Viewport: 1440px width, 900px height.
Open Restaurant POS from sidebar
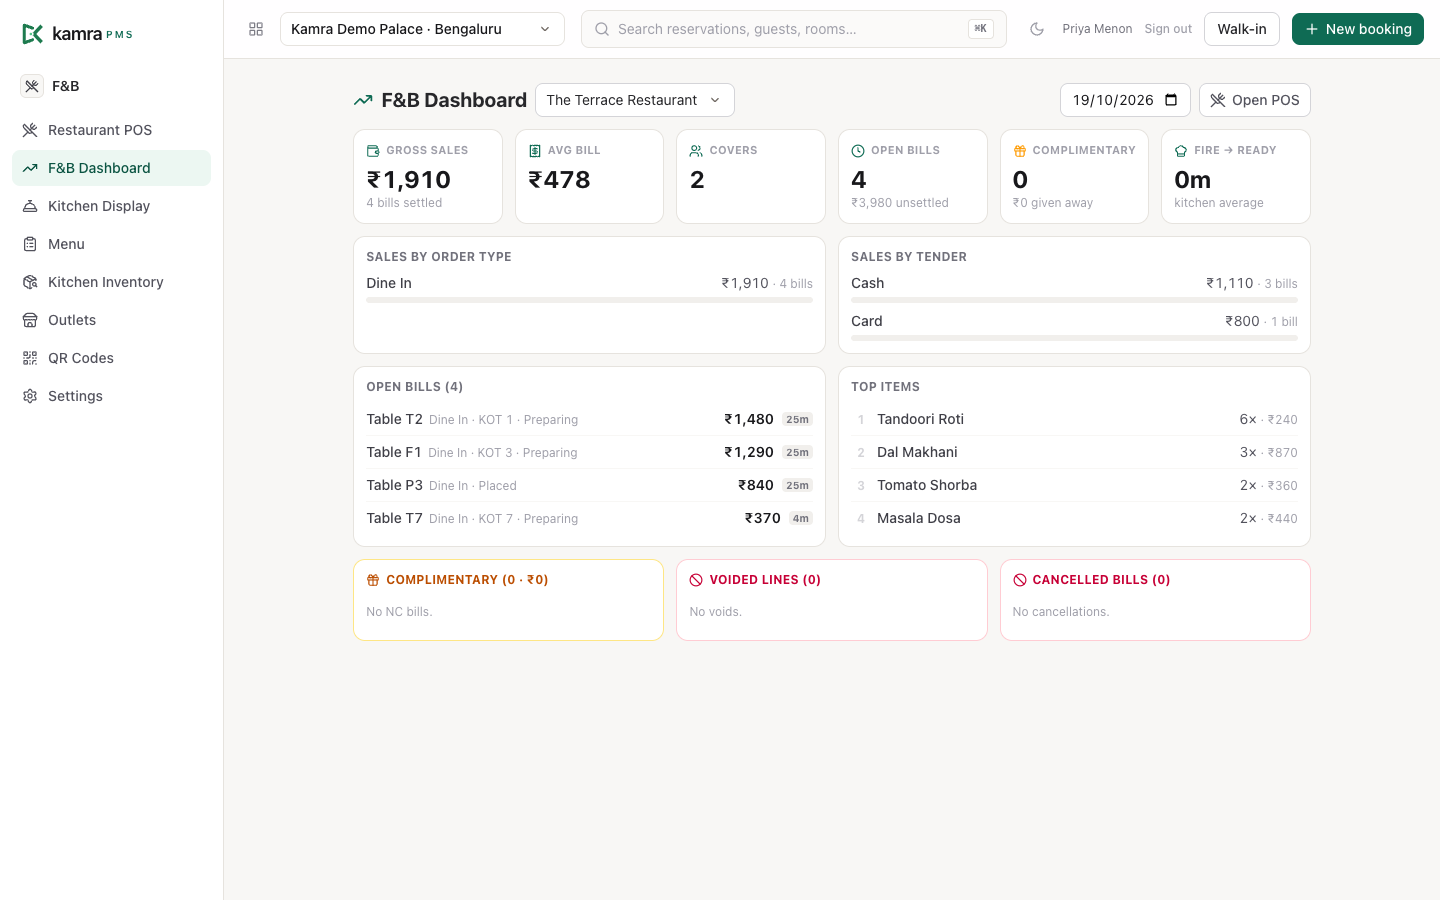111,130
